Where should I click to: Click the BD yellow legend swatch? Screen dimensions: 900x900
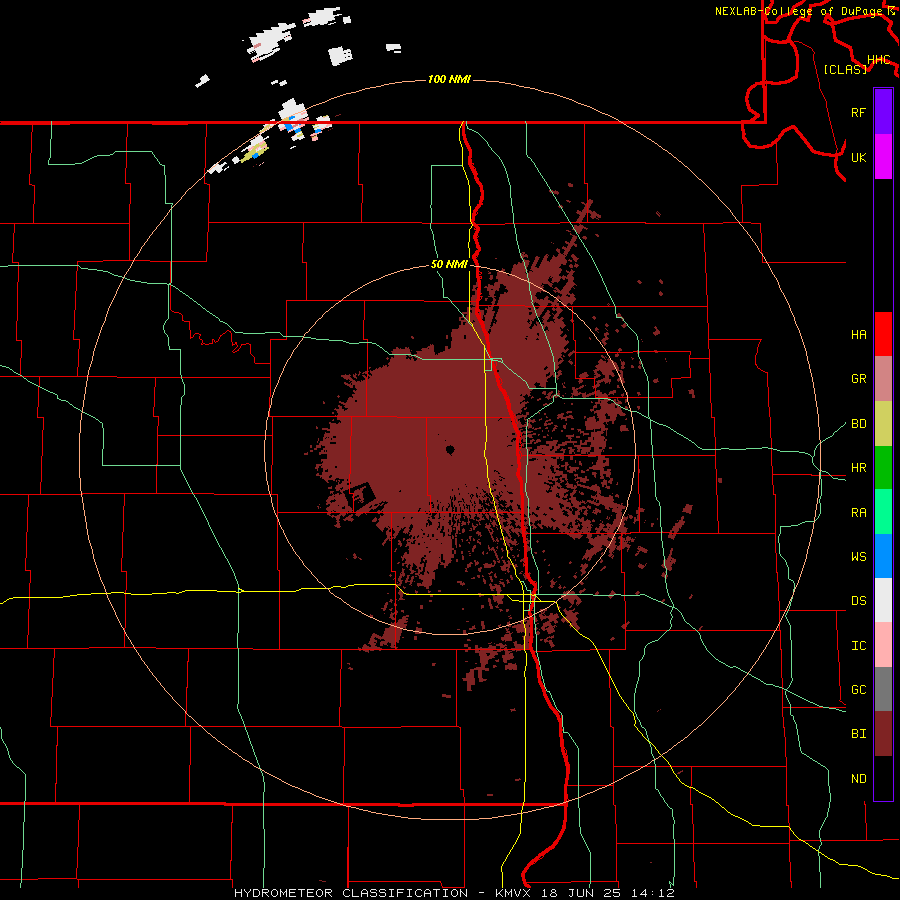[x=883, y=424]
